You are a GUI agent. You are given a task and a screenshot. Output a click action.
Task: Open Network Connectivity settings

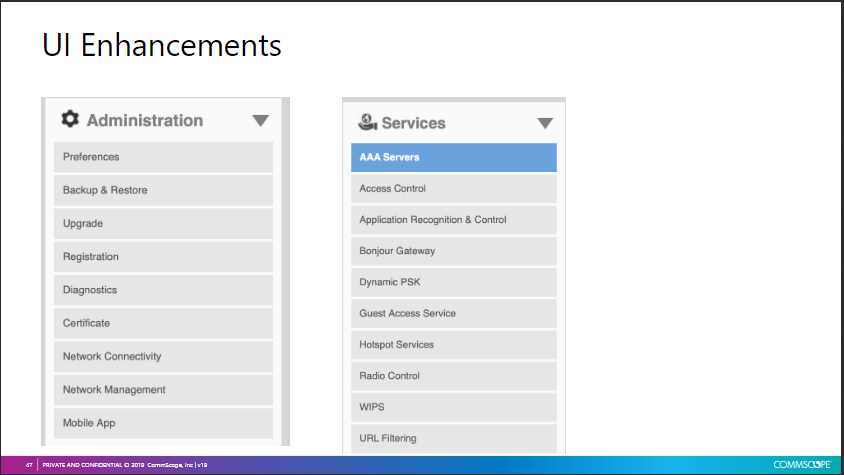click(x=163, y=356)
